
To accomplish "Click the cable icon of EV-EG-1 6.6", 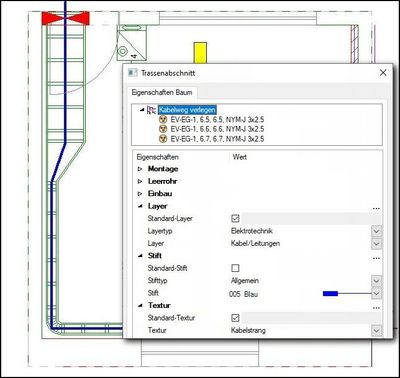I will point(163,129).
